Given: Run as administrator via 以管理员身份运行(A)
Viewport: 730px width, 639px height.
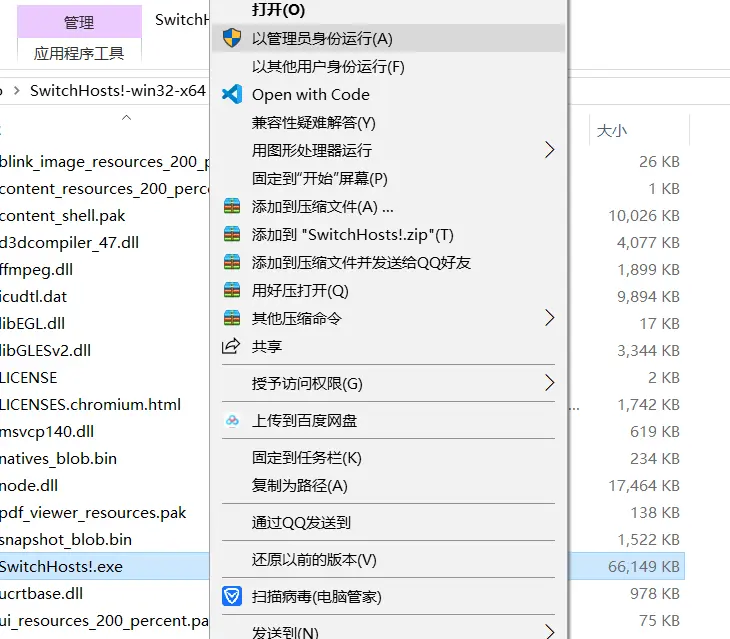Looking at the screenshot, I should pyautogui.click(x=387, y=38).
